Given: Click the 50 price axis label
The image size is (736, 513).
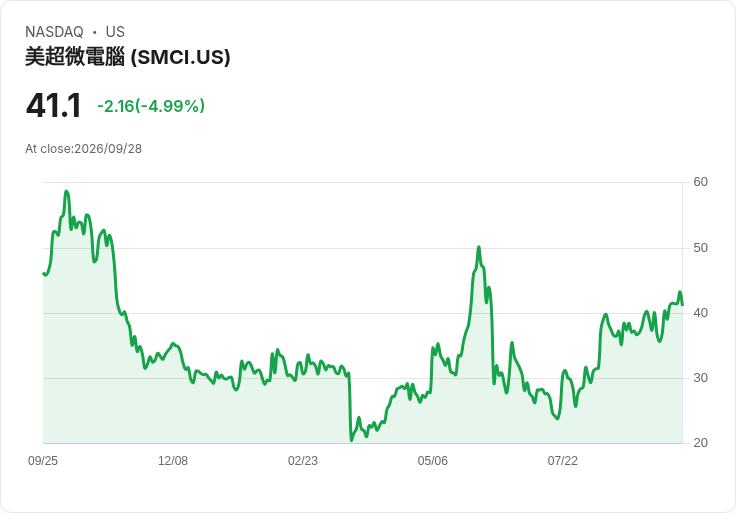Looking at the screenshot, I should point(700,248).
